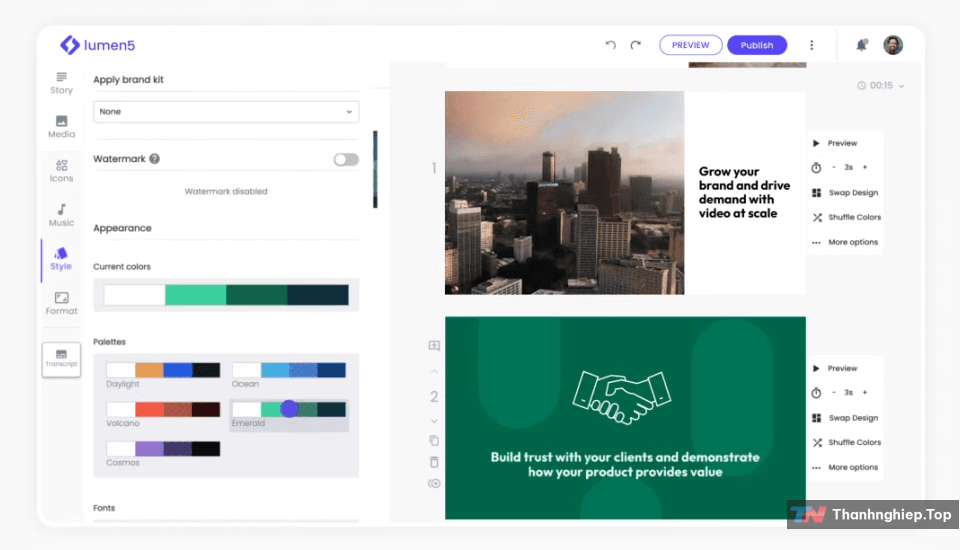Click the dark navy current color swatch
The width and height of the screenshot is (960, 550).
coord(318,295)
